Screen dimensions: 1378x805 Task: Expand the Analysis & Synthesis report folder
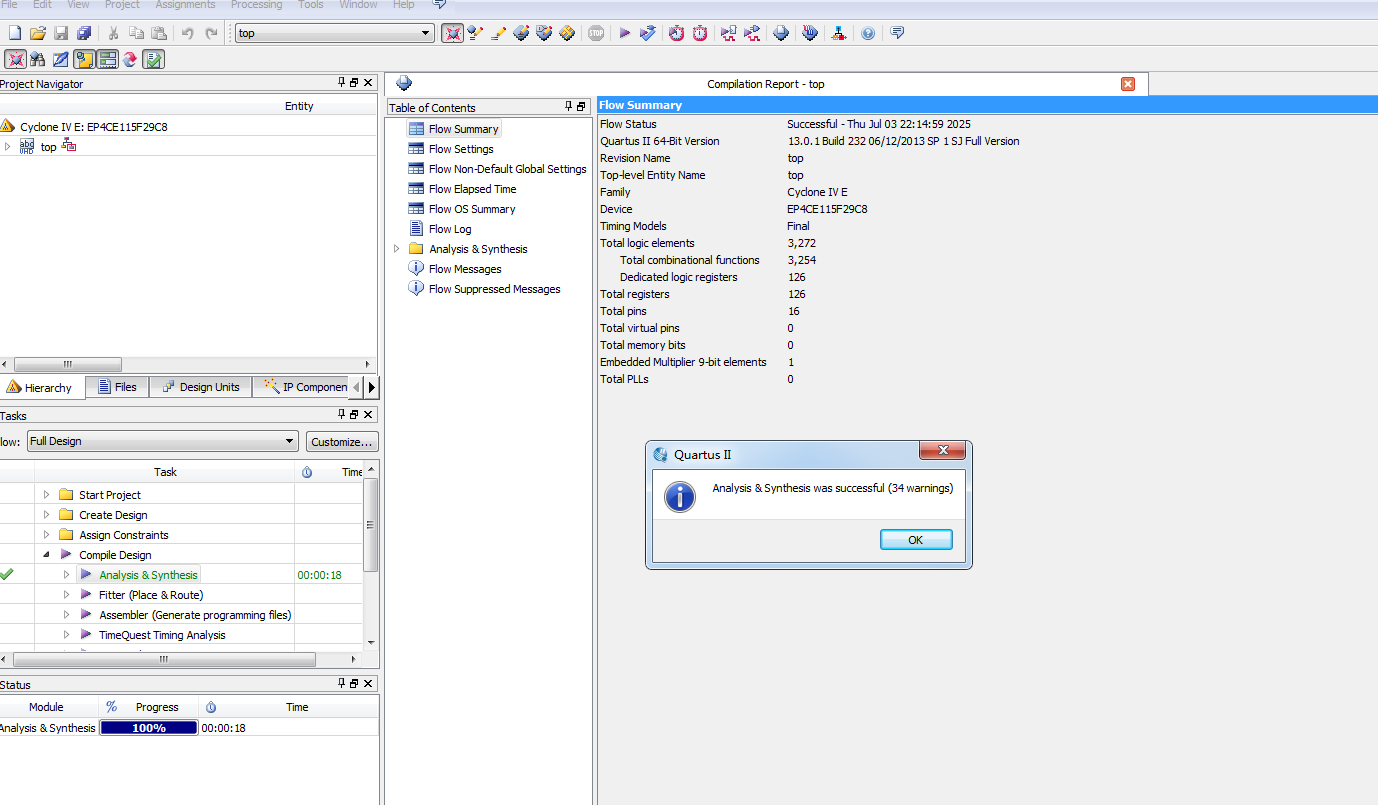click(x=397, y=249)
